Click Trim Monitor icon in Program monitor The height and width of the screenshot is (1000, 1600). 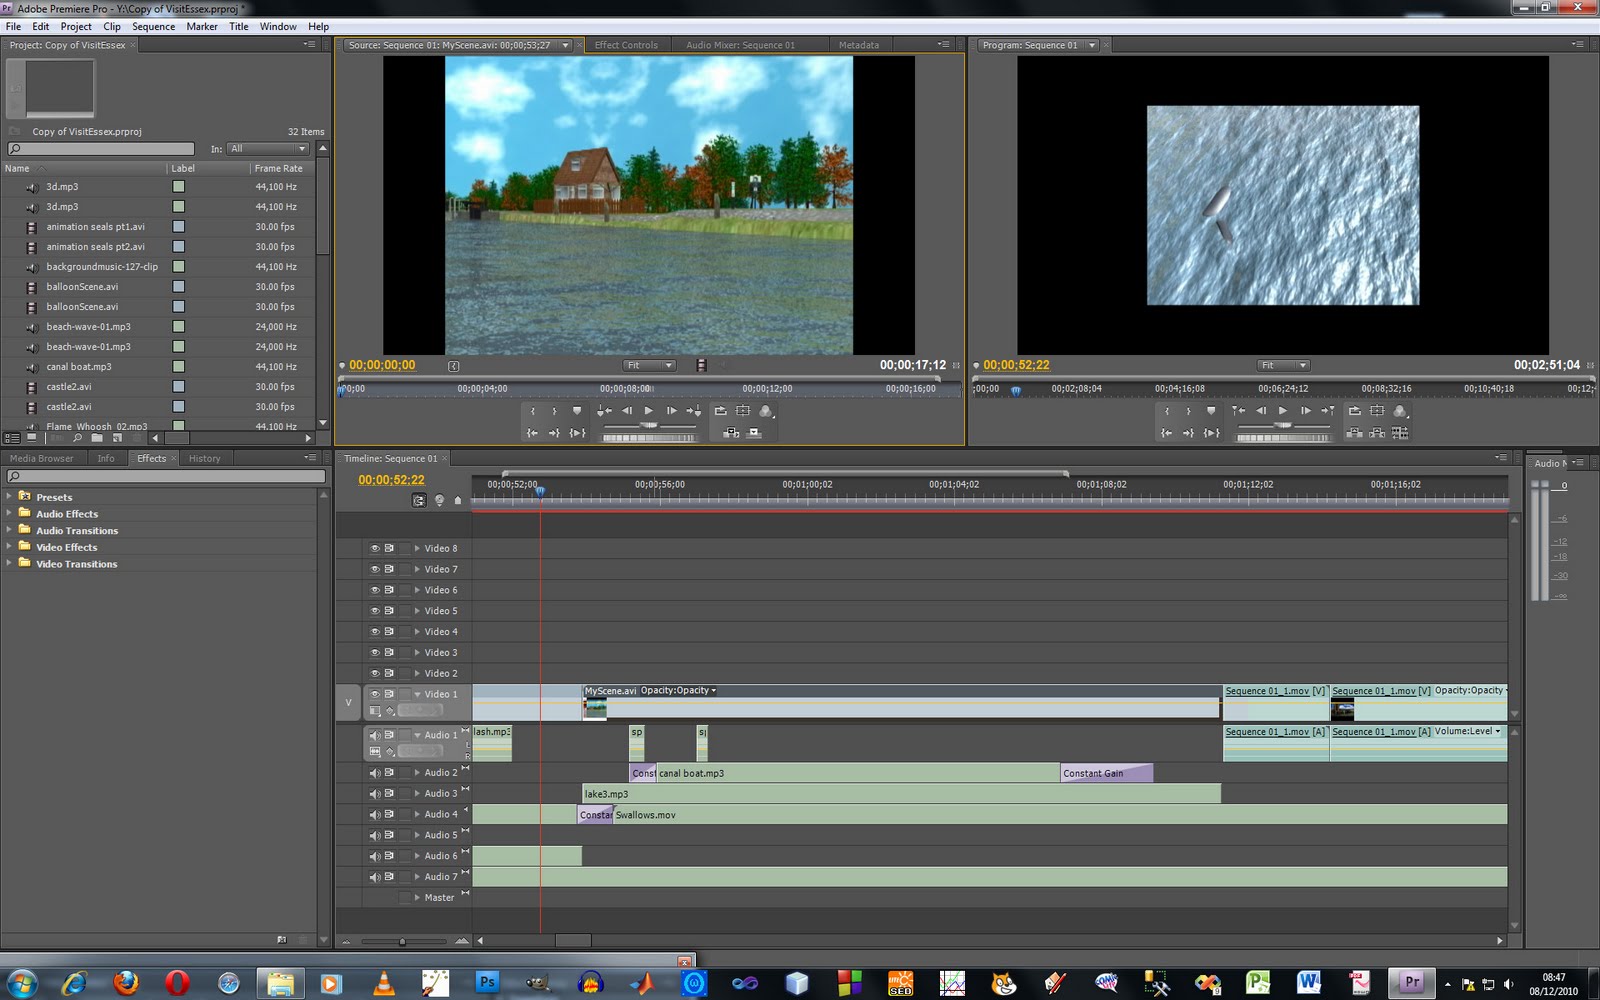coord(1400,433)
